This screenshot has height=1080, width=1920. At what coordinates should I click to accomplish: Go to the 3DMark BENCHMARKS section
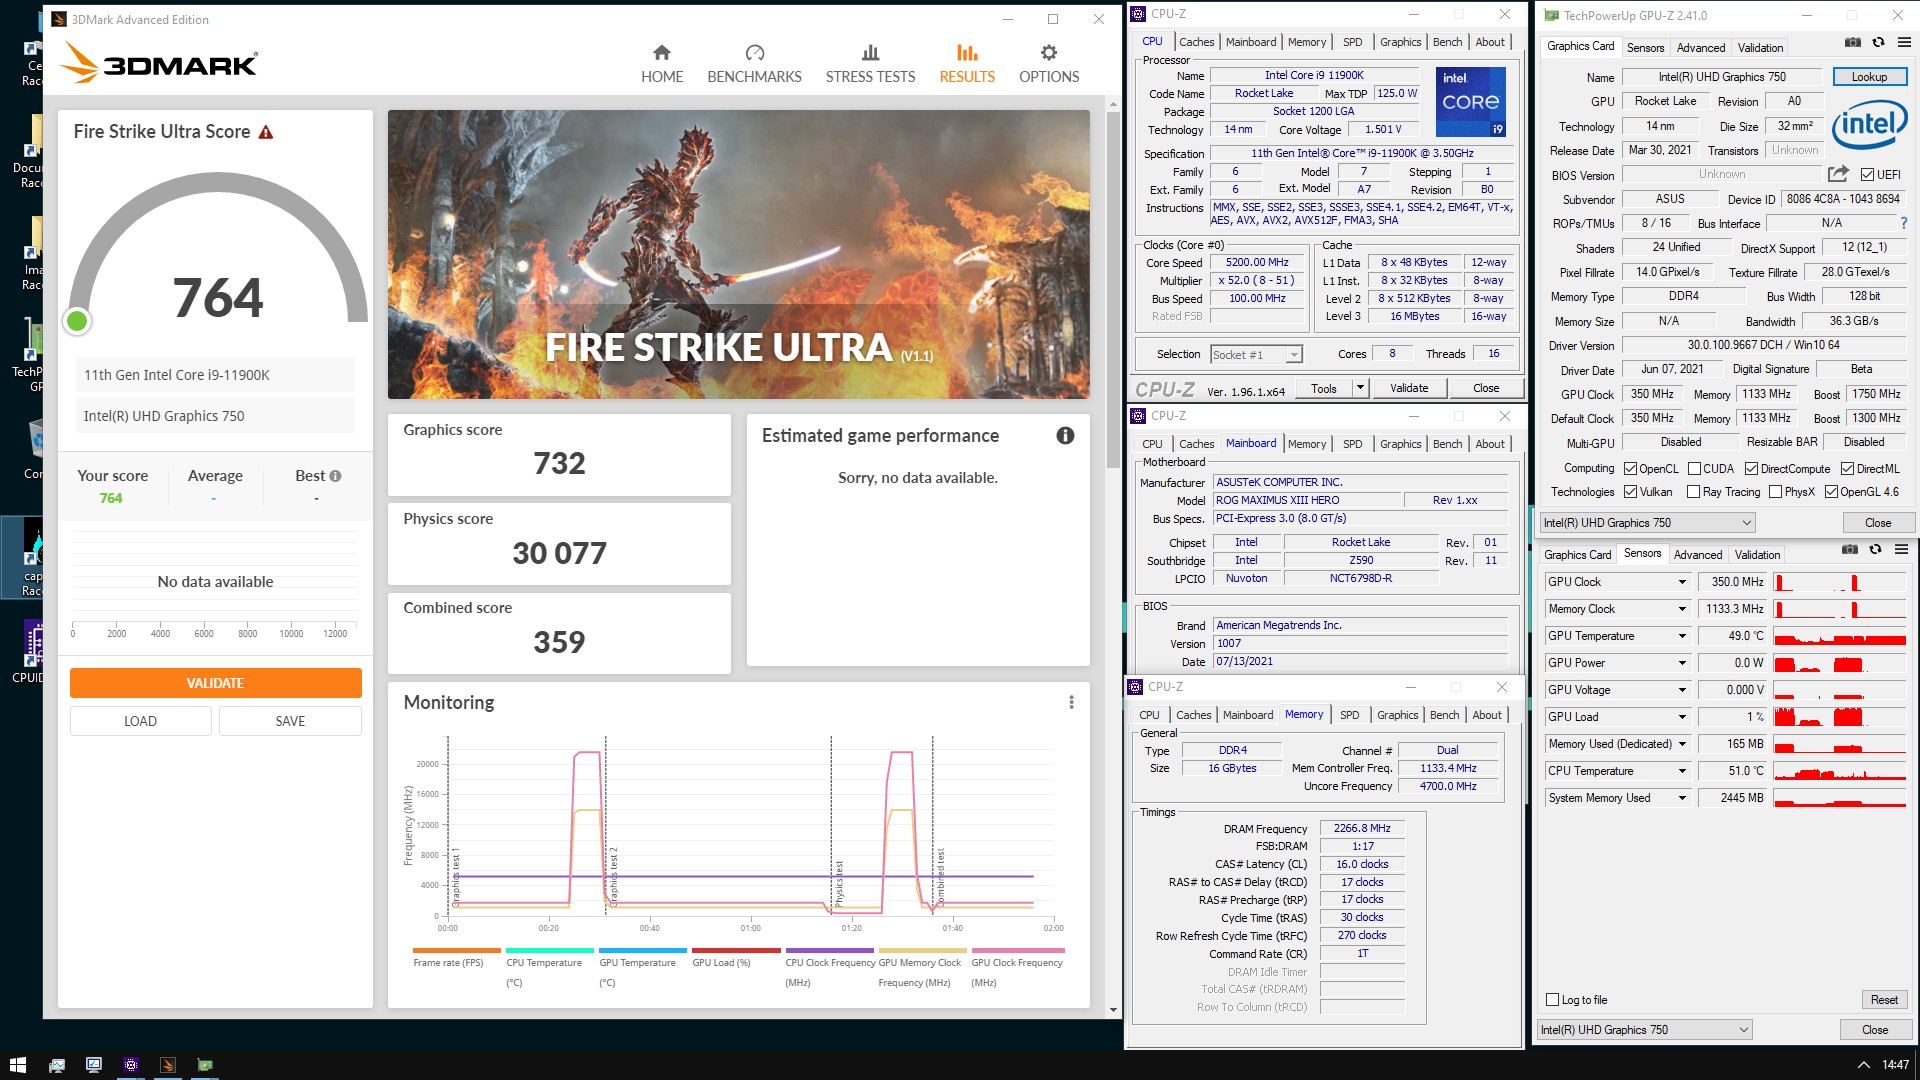click(x=754, y=64)
